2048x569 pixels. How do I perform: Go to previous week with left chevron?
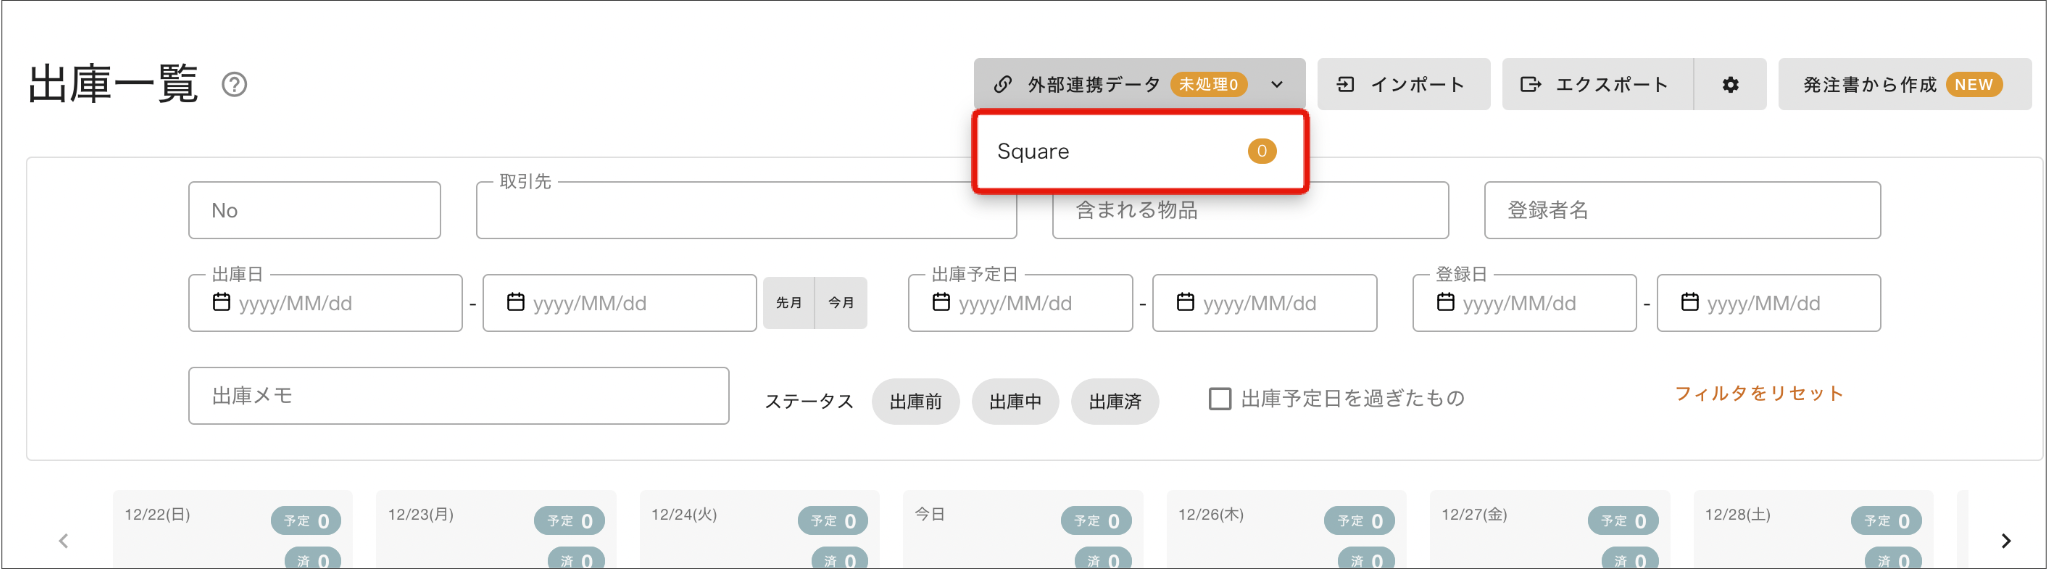[63, 541]
